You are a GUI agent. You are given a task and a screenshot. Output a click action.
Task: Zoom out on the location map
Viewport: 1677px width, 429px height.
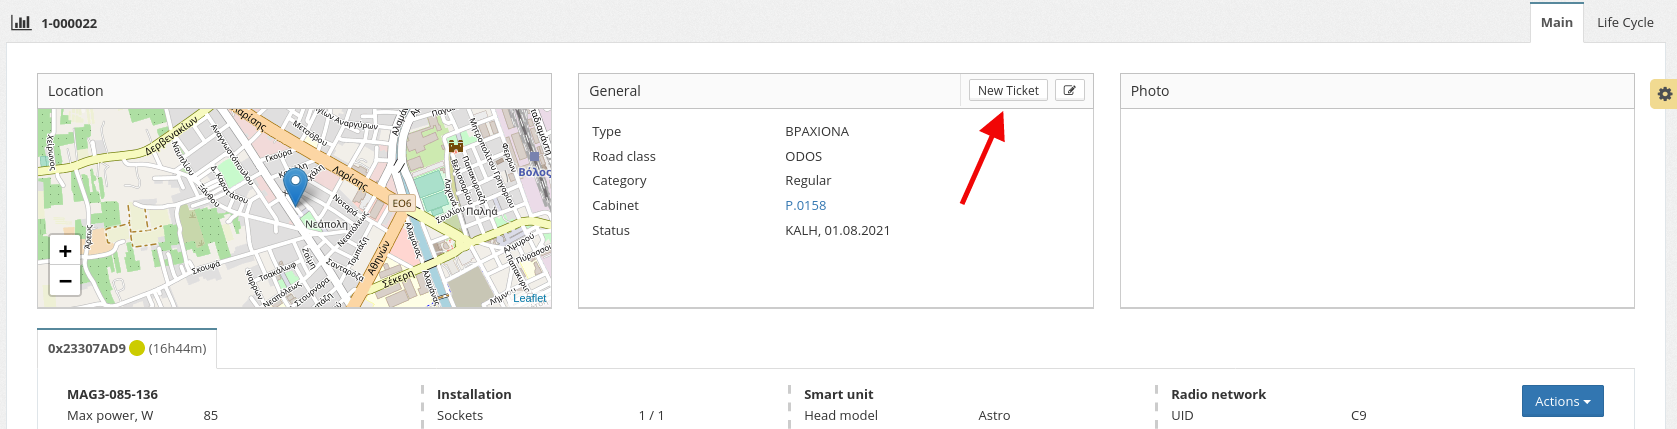65,281
